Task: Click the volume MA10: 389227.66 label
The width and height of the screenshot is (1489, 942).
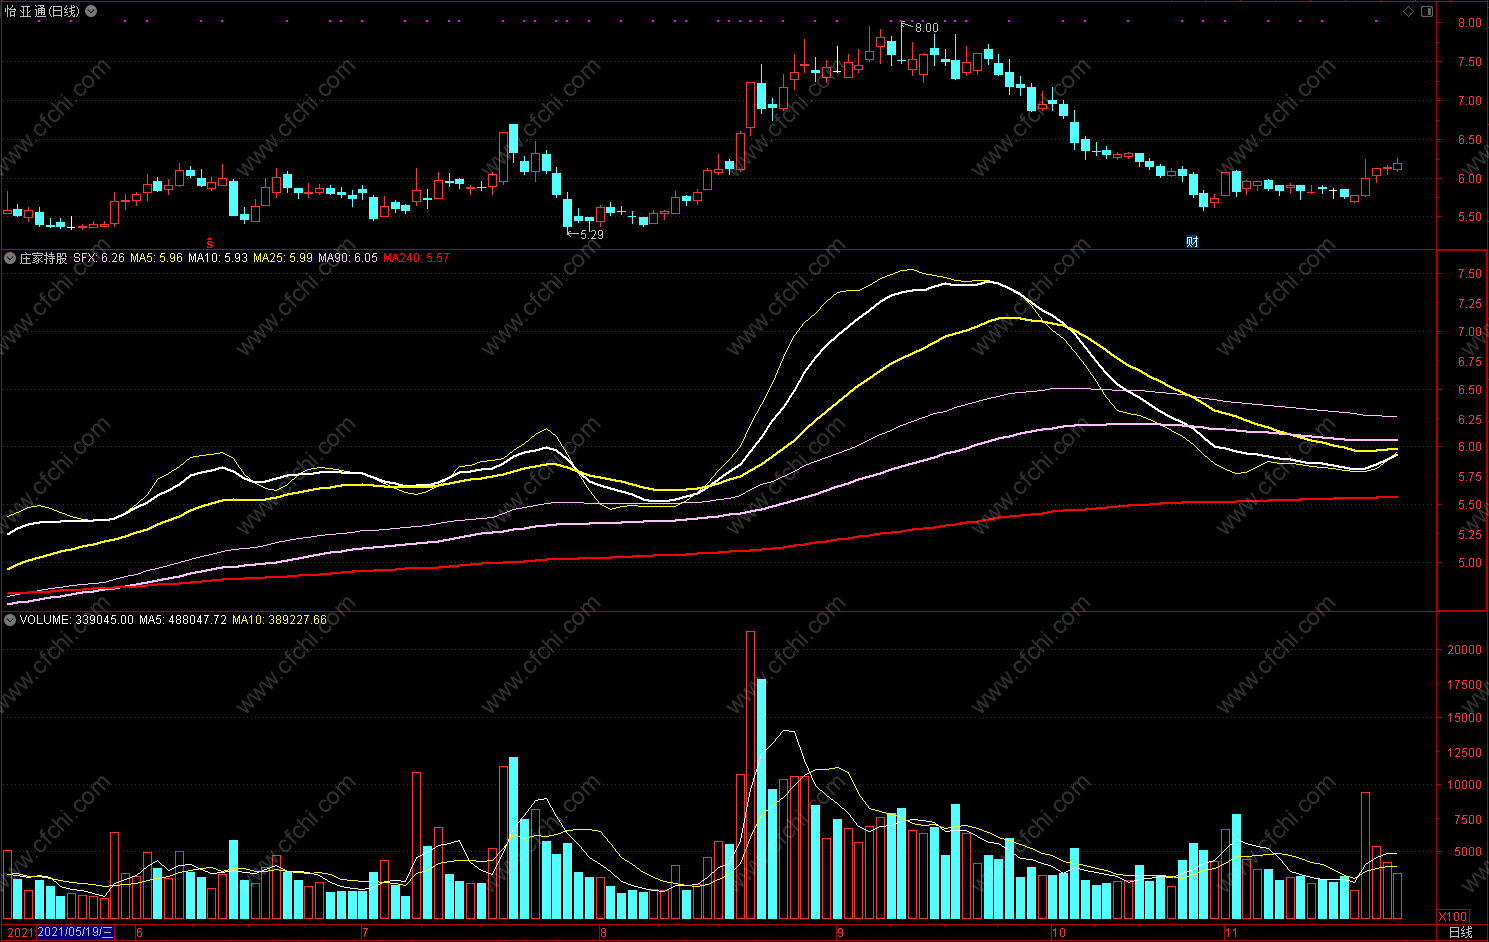Action: [279, 620]
